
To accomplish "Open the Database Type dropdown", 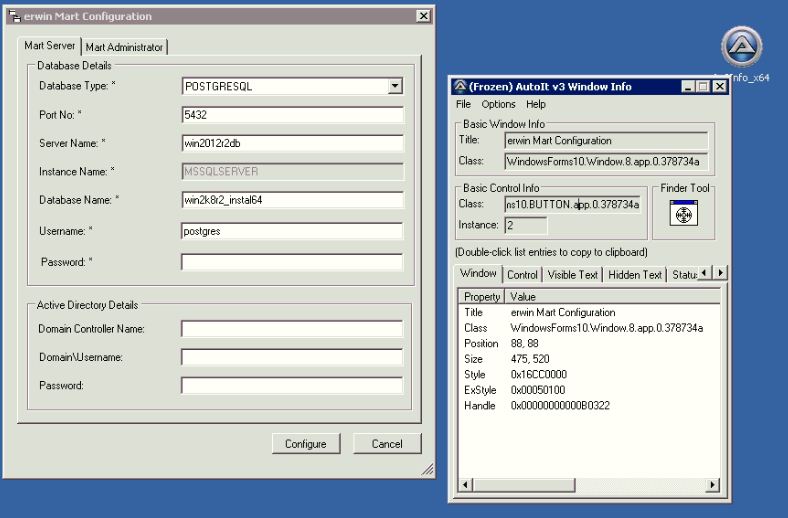I will (395, 86).
